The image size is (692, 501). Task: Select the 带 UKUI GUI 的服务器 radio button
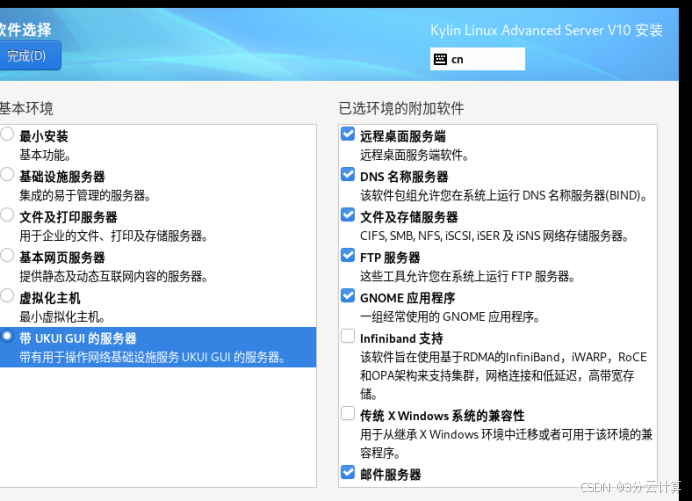(7, 336)
